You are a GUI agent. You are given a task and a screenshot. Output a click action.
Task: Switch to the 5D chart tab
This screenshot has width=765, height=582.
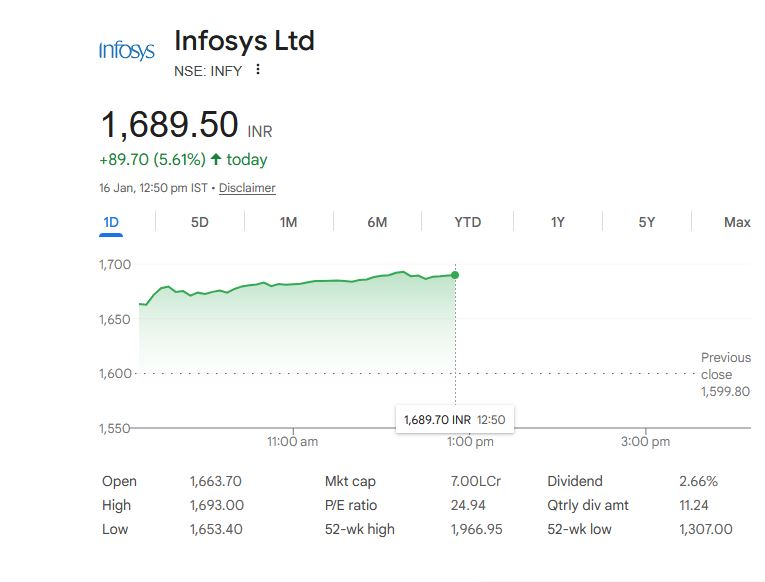click(200, 222)
